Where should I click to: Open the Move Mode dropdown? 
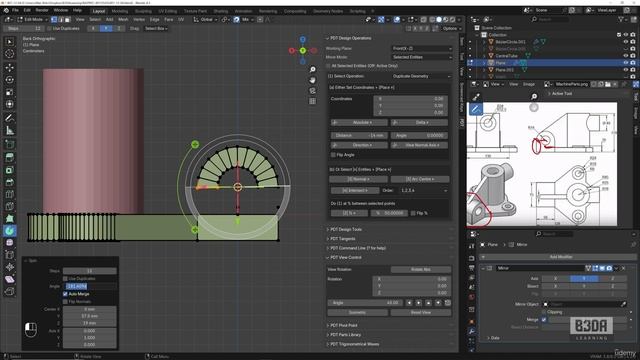click(x=422, y=57)
